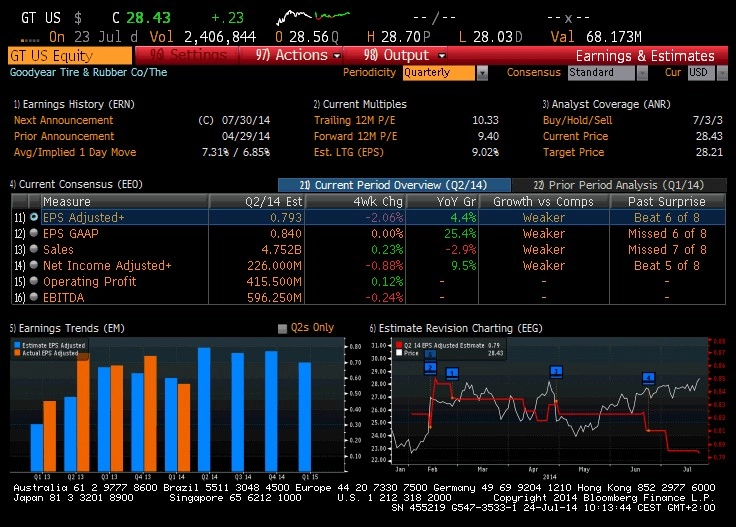
Task: Click the EBITDA estimate 596.250M
Action: pos(274,297)
